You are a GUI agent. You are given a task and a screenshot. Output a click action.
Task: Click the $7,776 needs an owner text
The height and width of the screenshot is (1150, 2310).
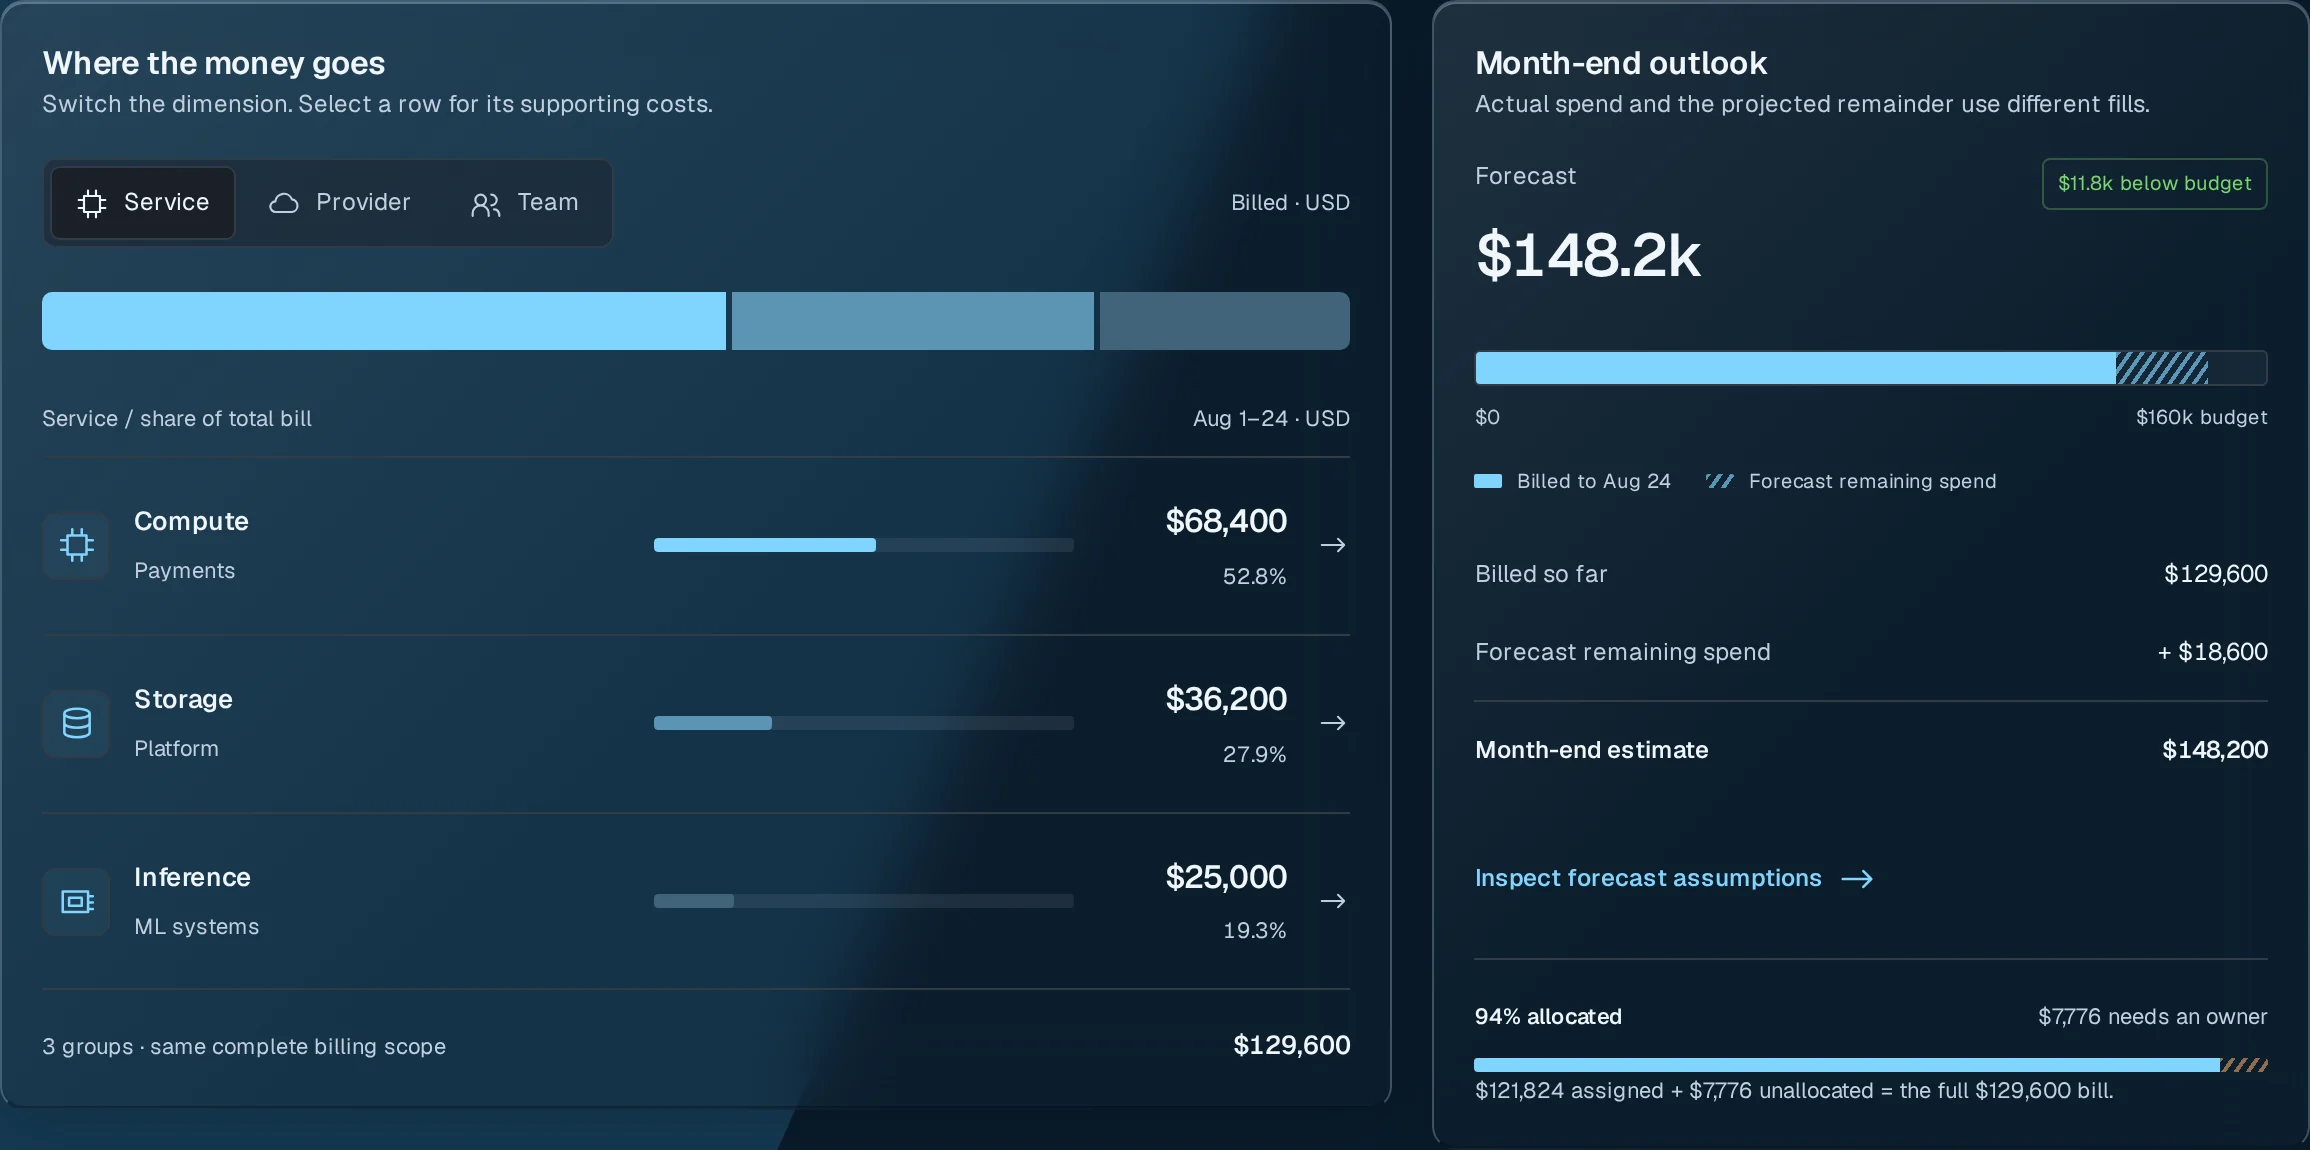pos(2152,1017)
